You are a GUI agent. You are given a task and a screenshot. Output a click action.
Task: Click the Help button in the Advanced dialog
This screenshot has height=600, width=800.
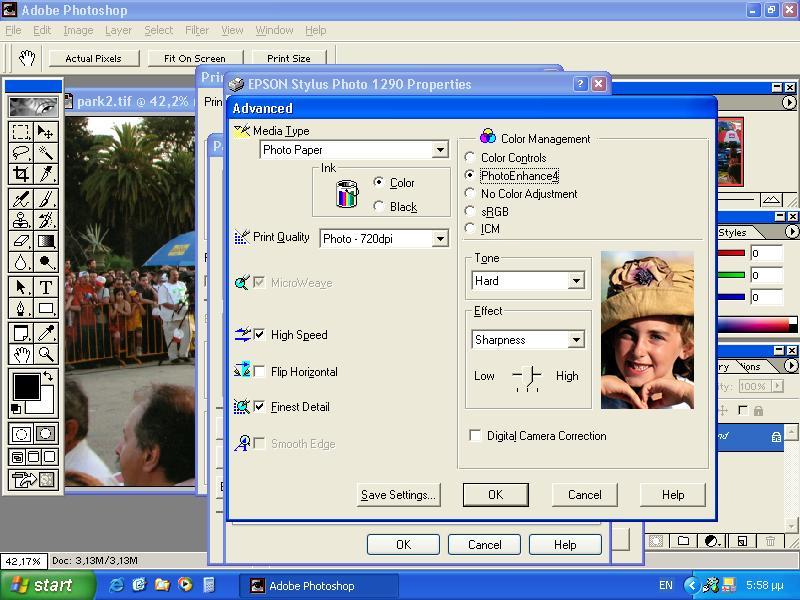coord(673,494)
